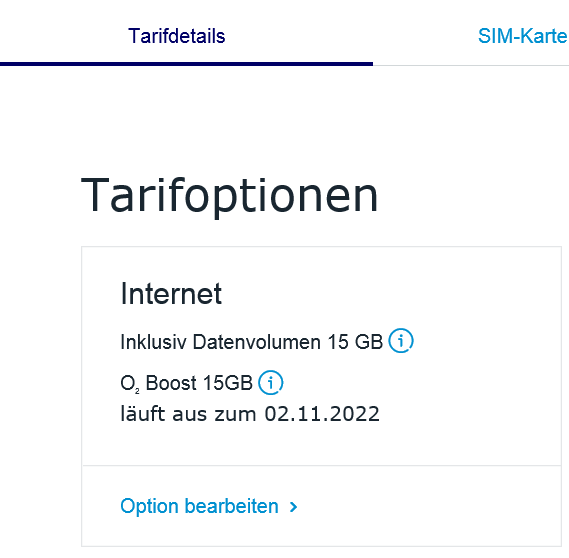This screenshot has height=558, width=569.
Task: Click the Inklusiv Datenvolumen label text
Action: [x=220, y=342]
